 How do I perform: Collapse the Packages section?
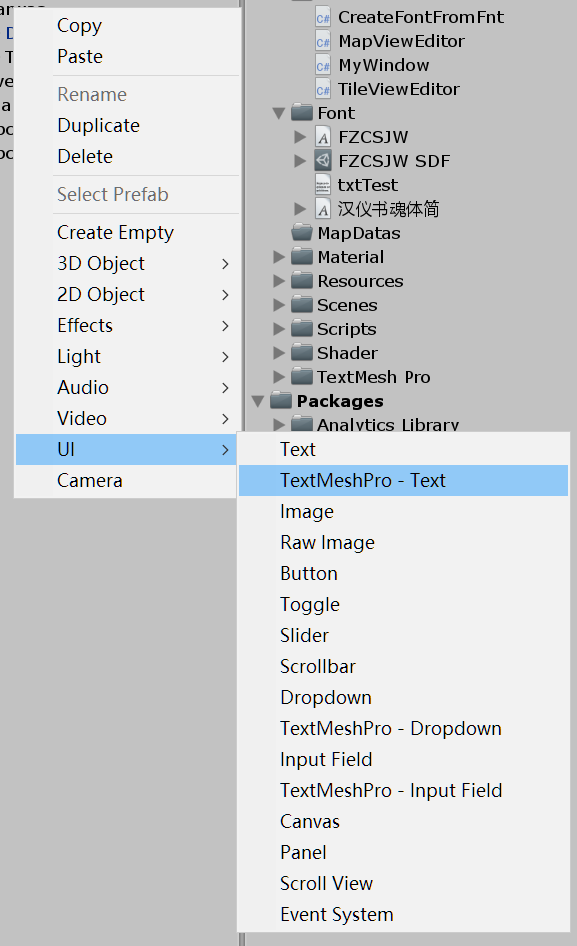tap(258, 401)
